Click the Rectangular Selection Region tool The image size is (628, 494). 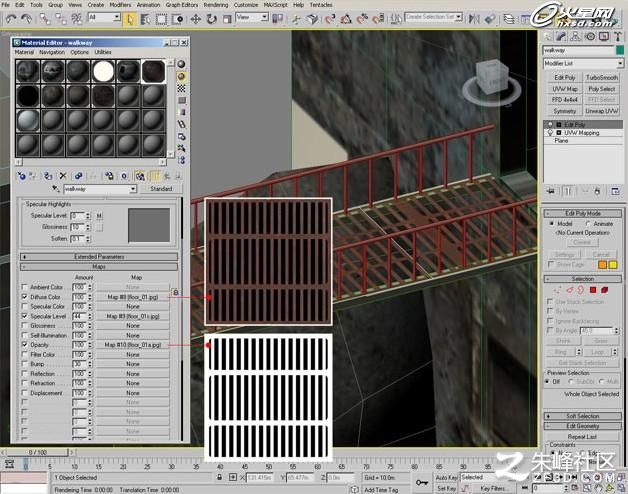pos(161,19)
